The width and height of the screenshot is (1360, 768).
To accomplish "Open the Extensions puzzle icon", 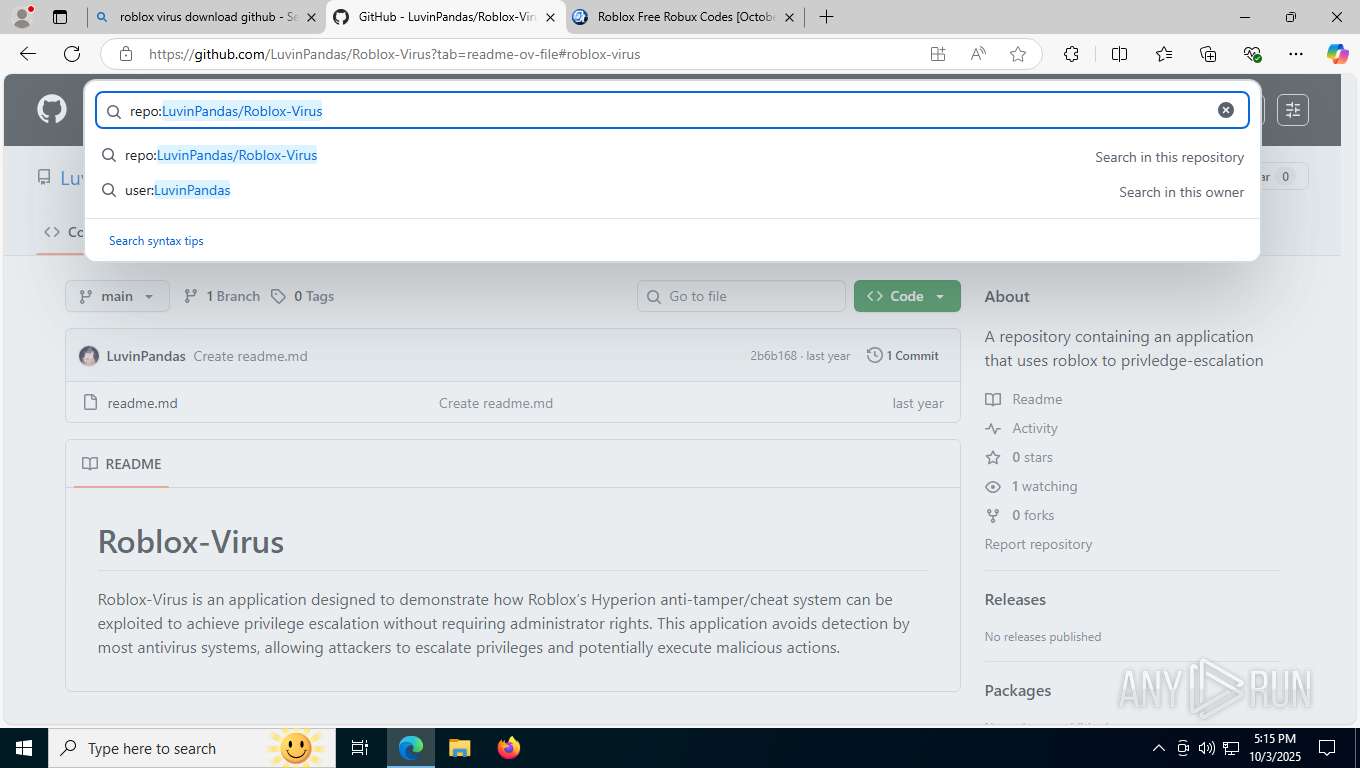I will [1071, 54].
